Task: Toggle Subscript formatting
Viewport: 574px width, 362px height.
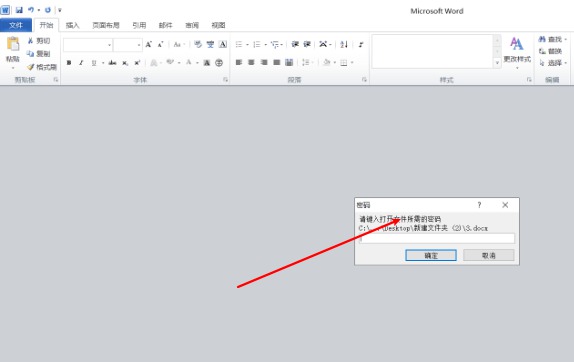Action: [x=125, y=63]
